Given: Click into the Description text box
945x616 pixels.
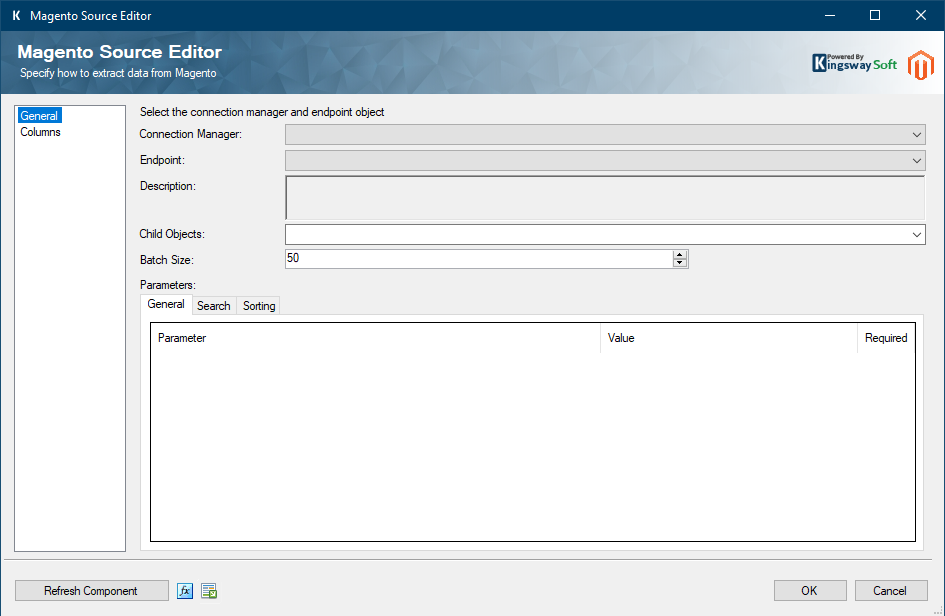Looking at the screenshot, I should pos(605,198).
